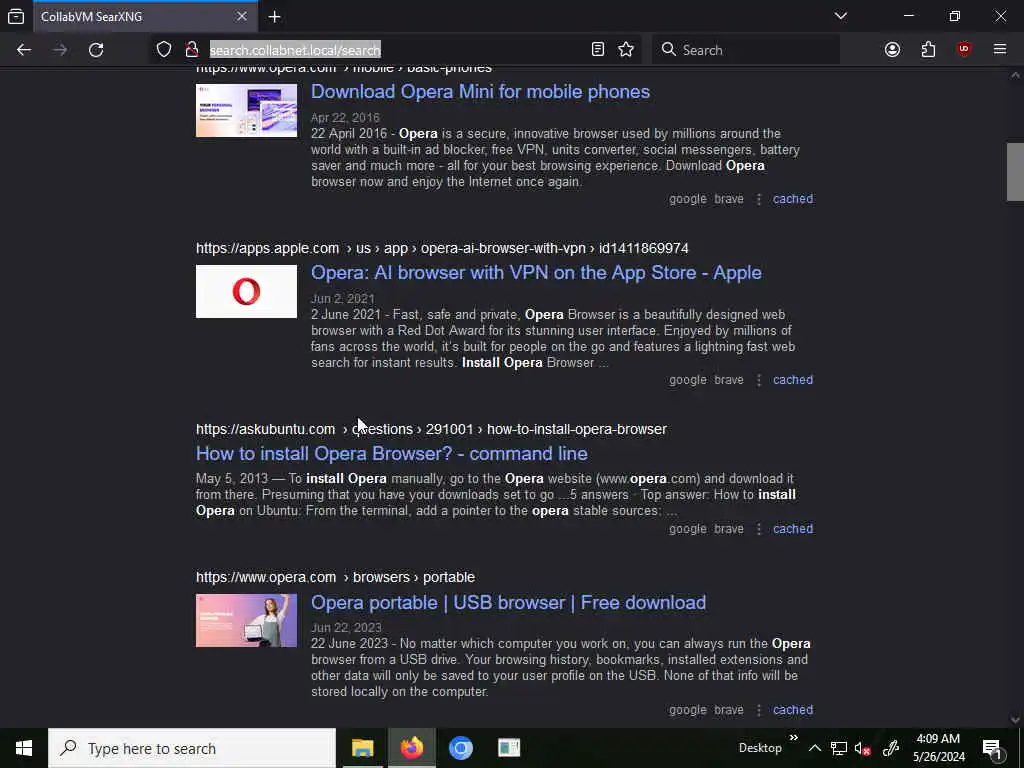The width and height of the screenshot is (1024, 768).
Task: Open red Opera logo thumbnail
Action: click(x=246, y=291)
